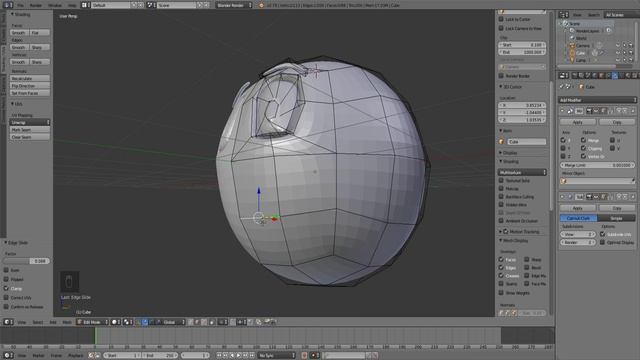Open the No Sync playback dropdown
The height and width of the screenshot is (360, 640).
[276, 356]
